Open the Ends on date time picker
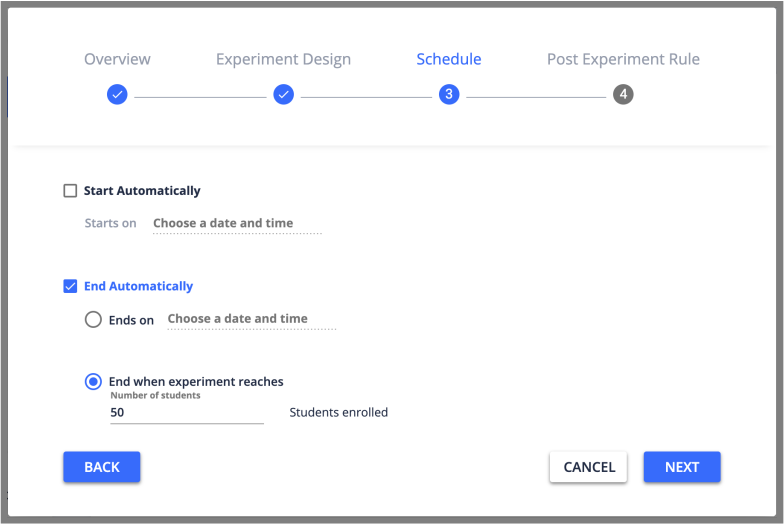 [x=251, y=319]
